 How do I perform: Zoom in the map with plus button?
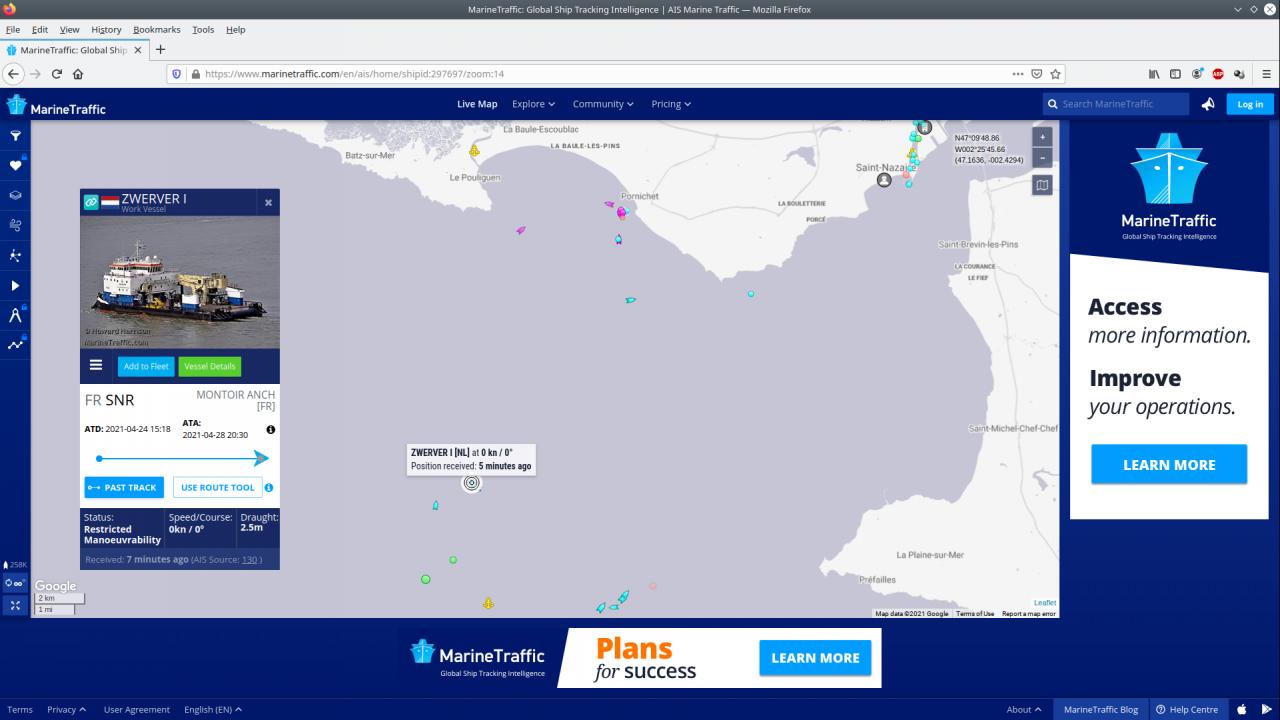pyautogui.click(x=1042, y=137)
